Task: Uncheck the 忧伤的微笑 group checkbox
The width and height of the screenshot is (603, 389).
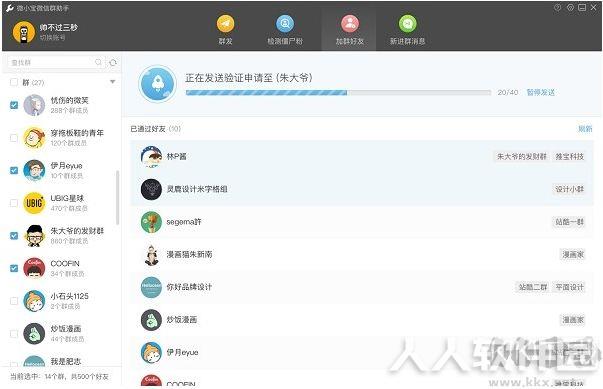Action: point(14,105)
